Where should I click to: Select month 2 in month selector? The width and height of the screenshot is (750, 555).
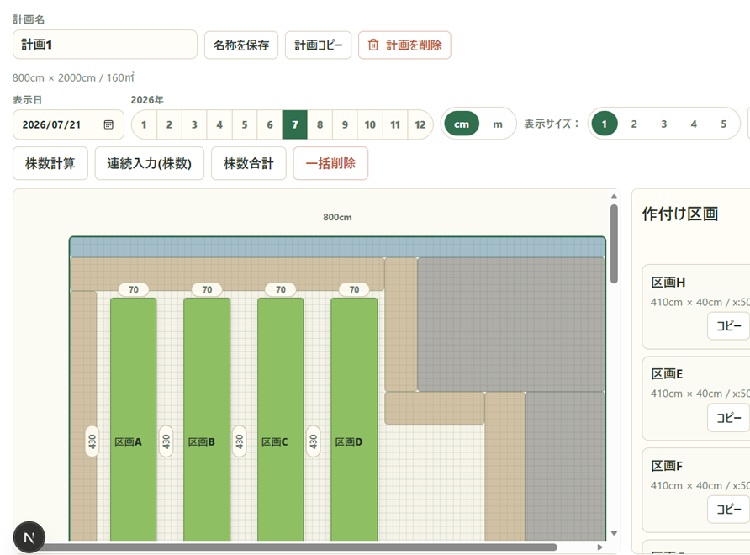(x=169, y=125)
